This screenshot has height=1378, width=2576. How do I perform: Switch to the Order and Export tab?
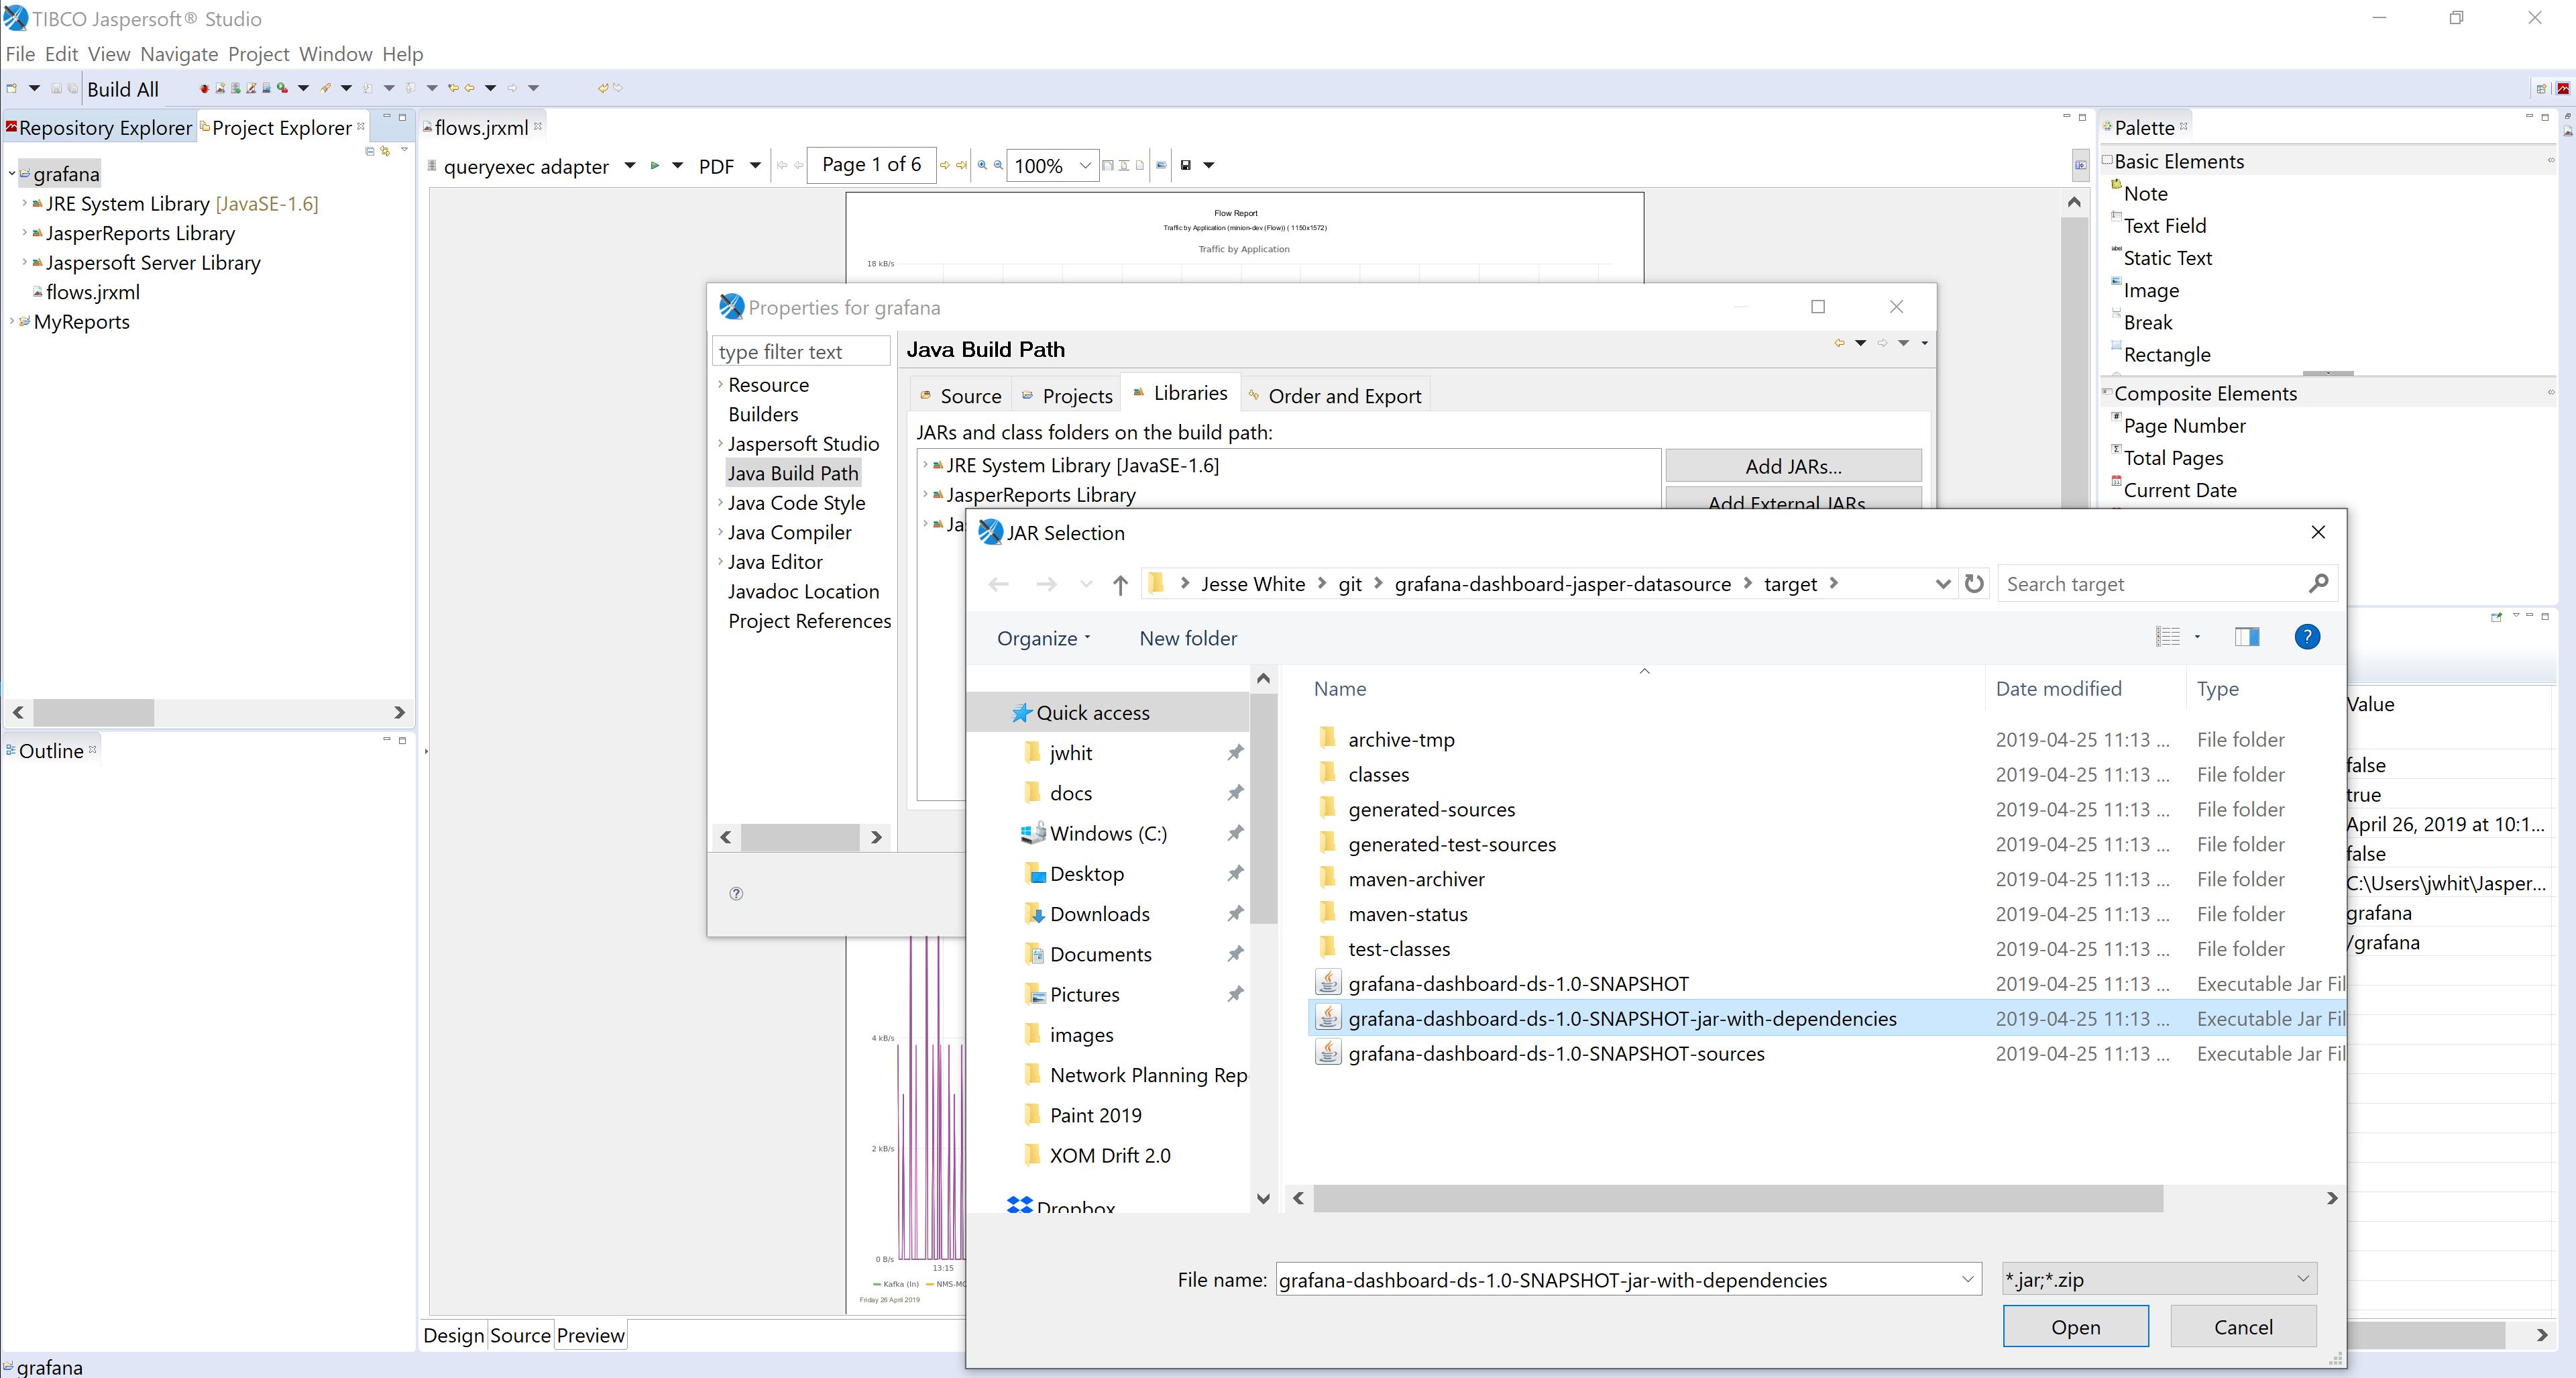point(1335,396)
